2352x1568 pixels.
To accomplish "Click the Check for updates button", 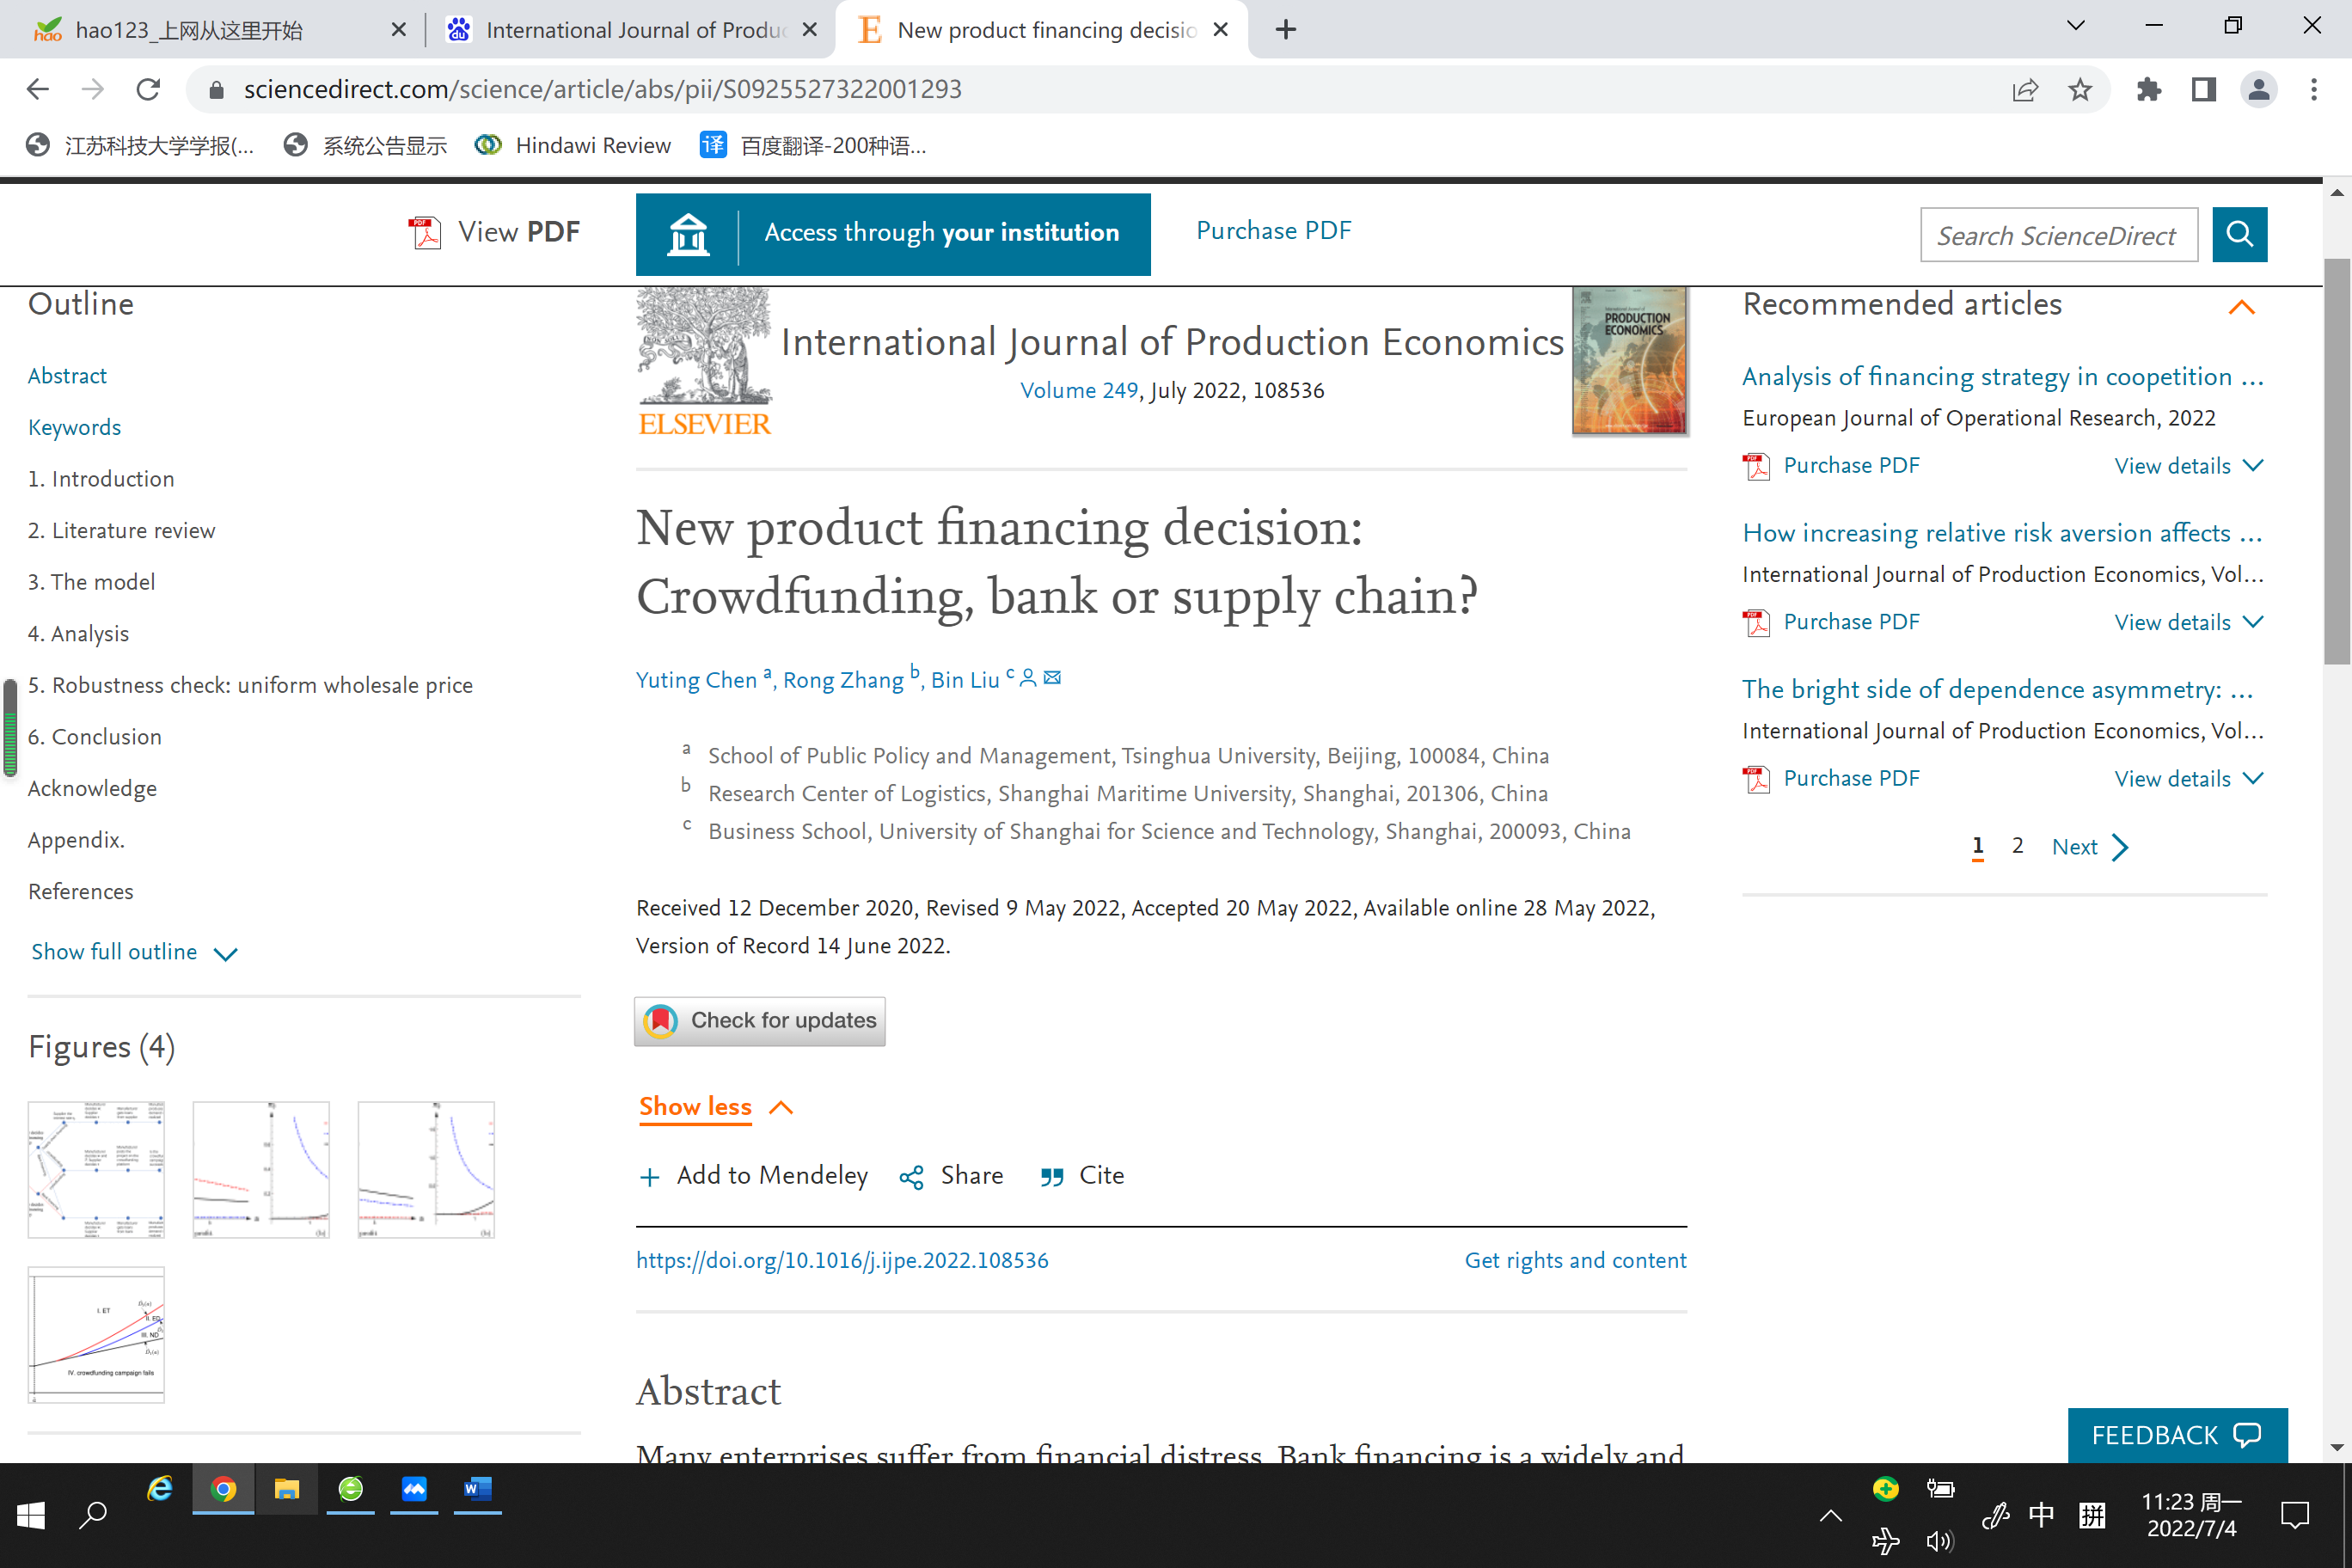I will [759, 1021].
